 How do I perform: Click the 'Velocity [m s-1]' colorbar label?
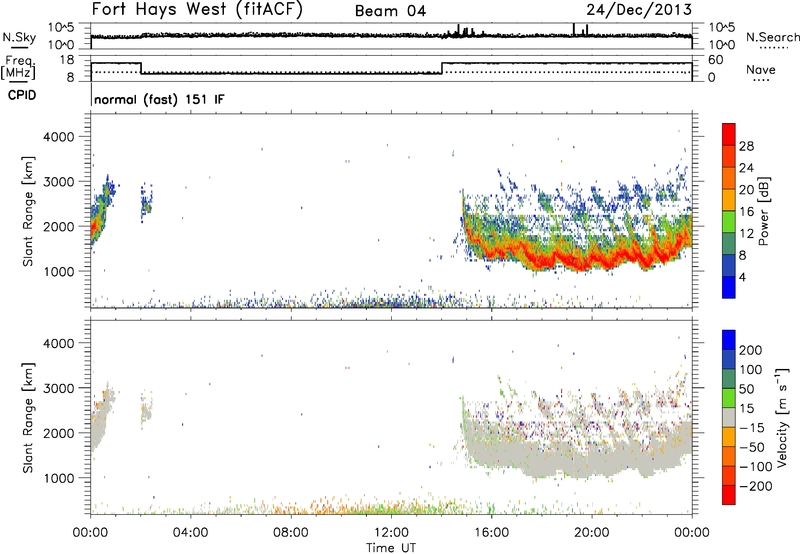click(782, 417)
